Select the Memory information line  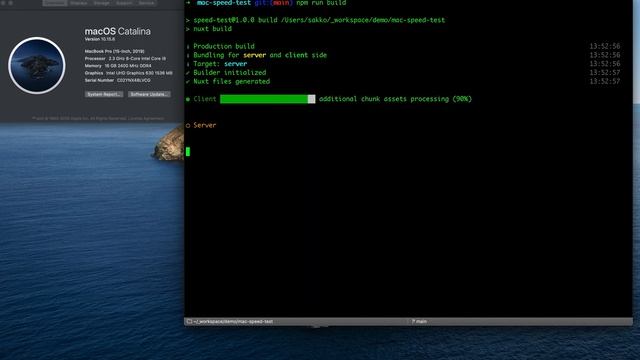[118, 66]
